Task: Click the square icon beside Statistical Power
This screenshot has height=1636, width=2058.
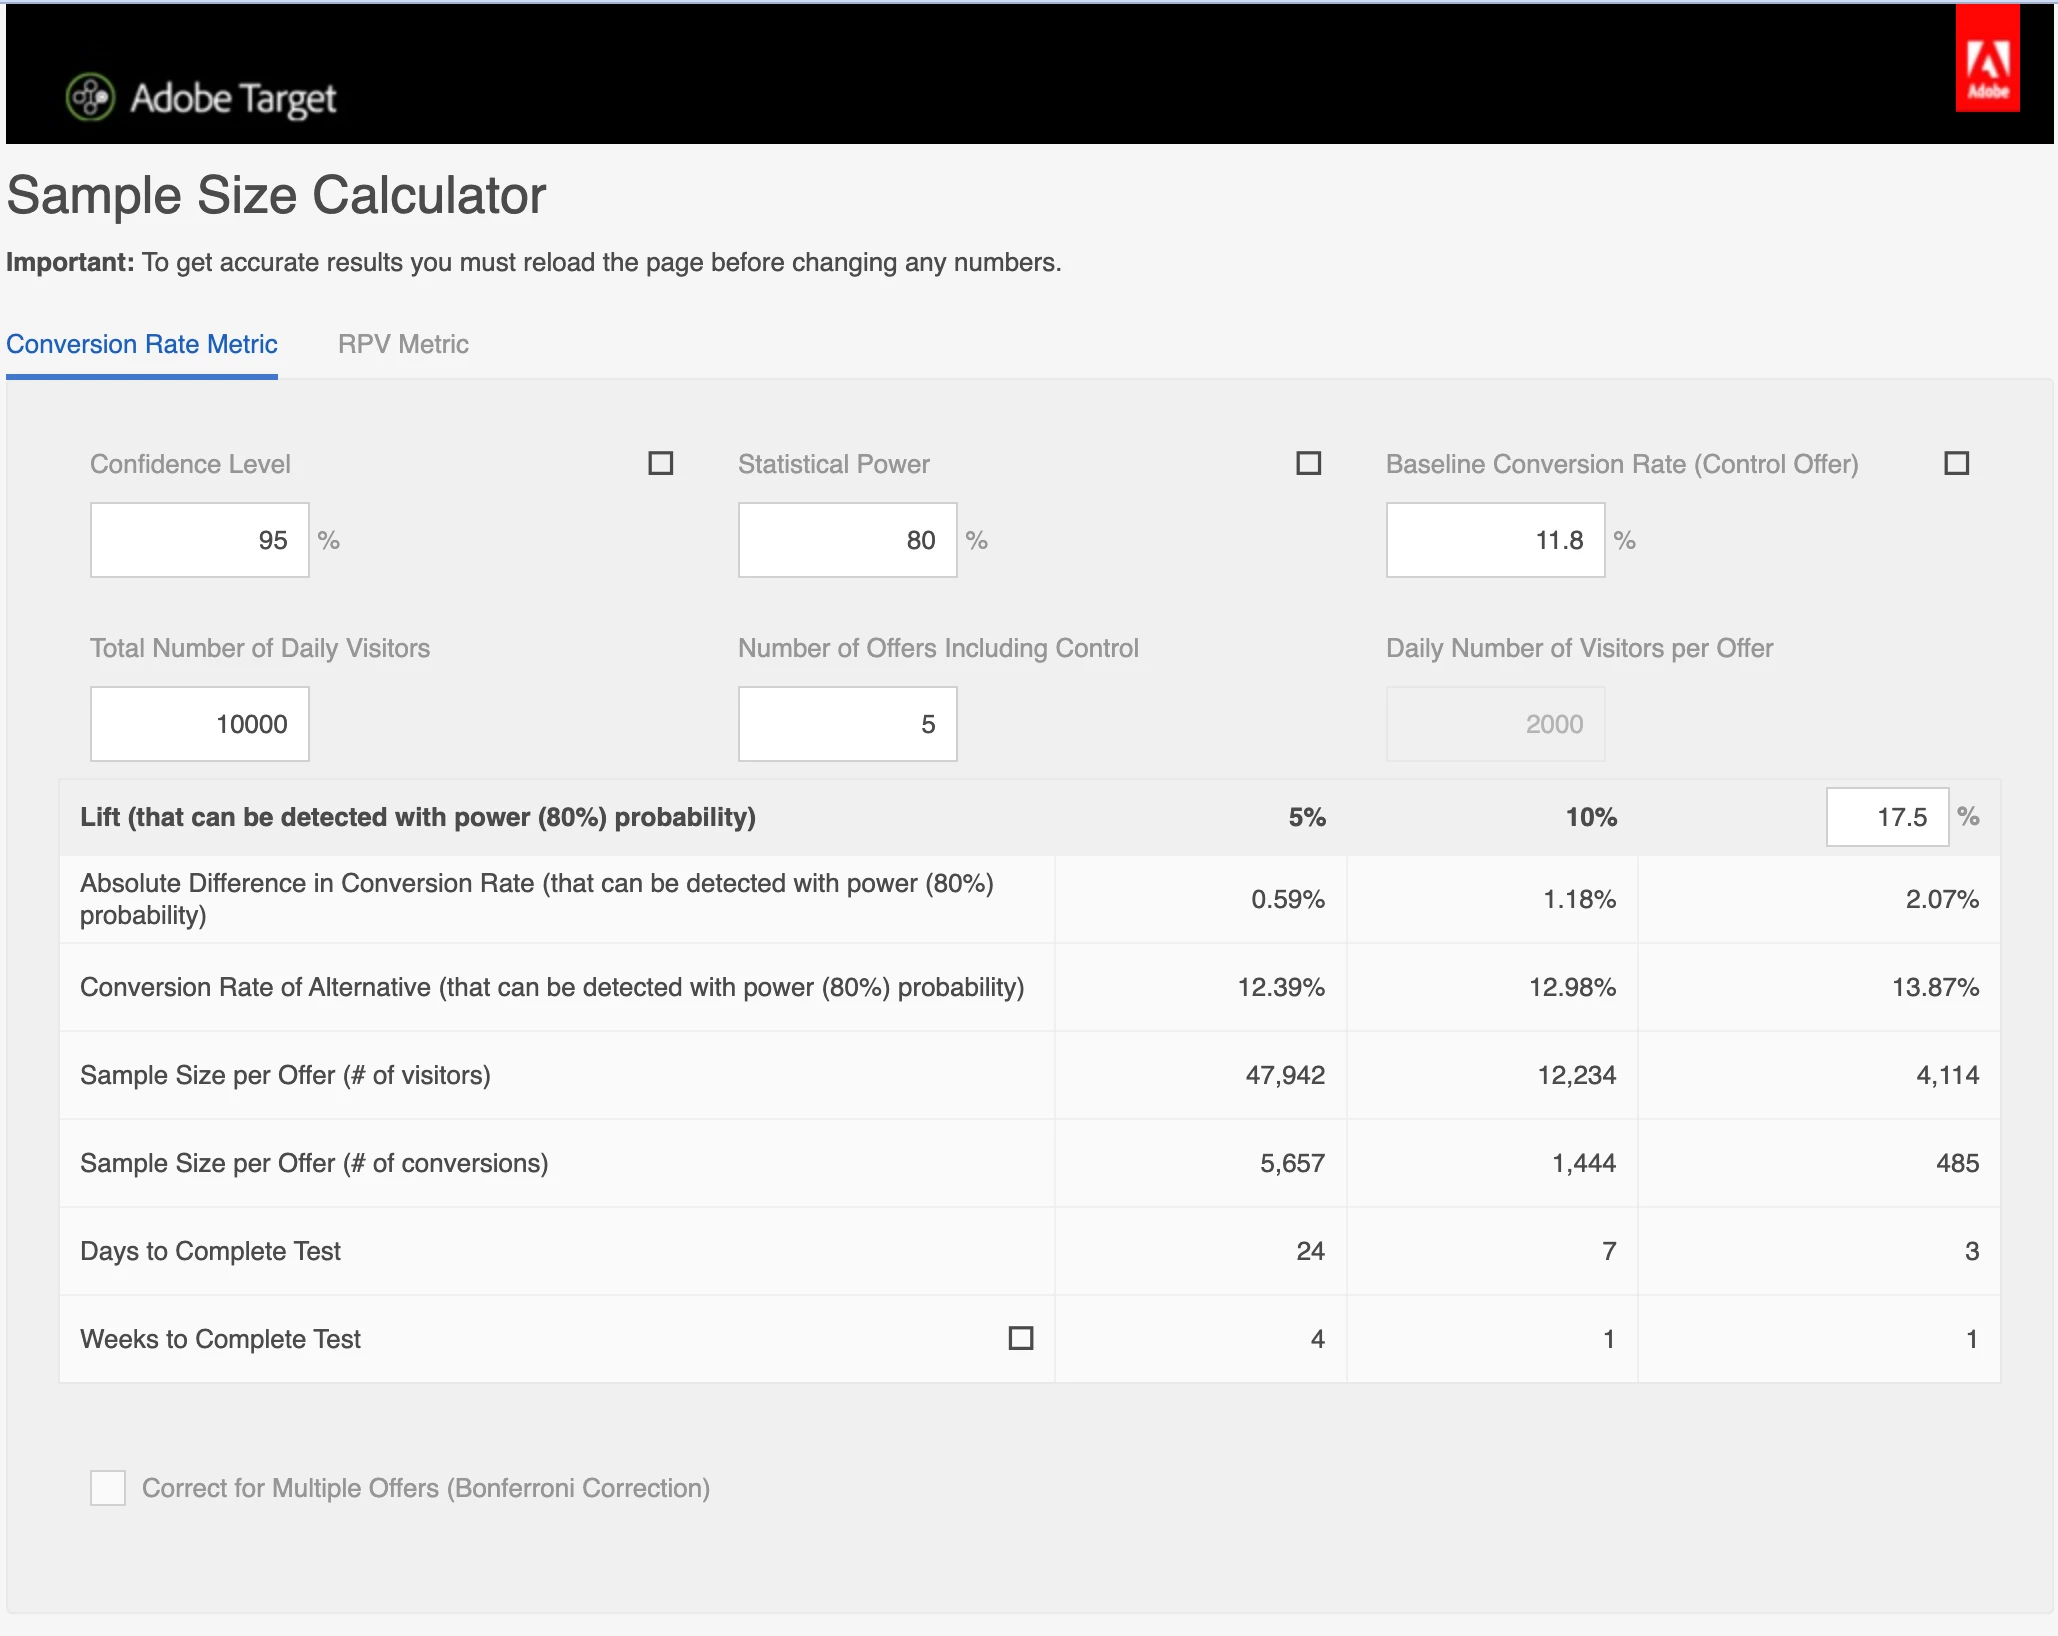Action: 1308,463
